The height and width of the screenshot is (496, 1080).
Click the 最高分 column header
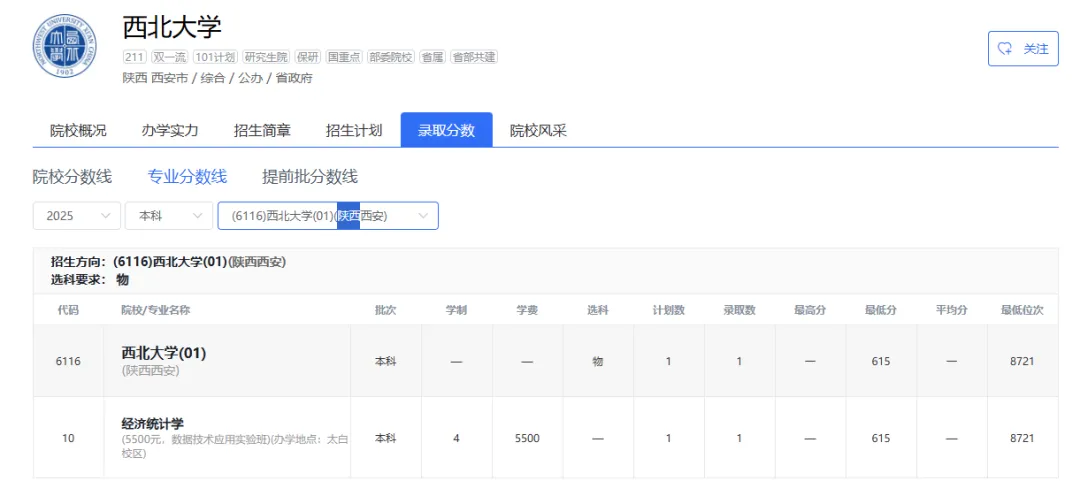810,310
